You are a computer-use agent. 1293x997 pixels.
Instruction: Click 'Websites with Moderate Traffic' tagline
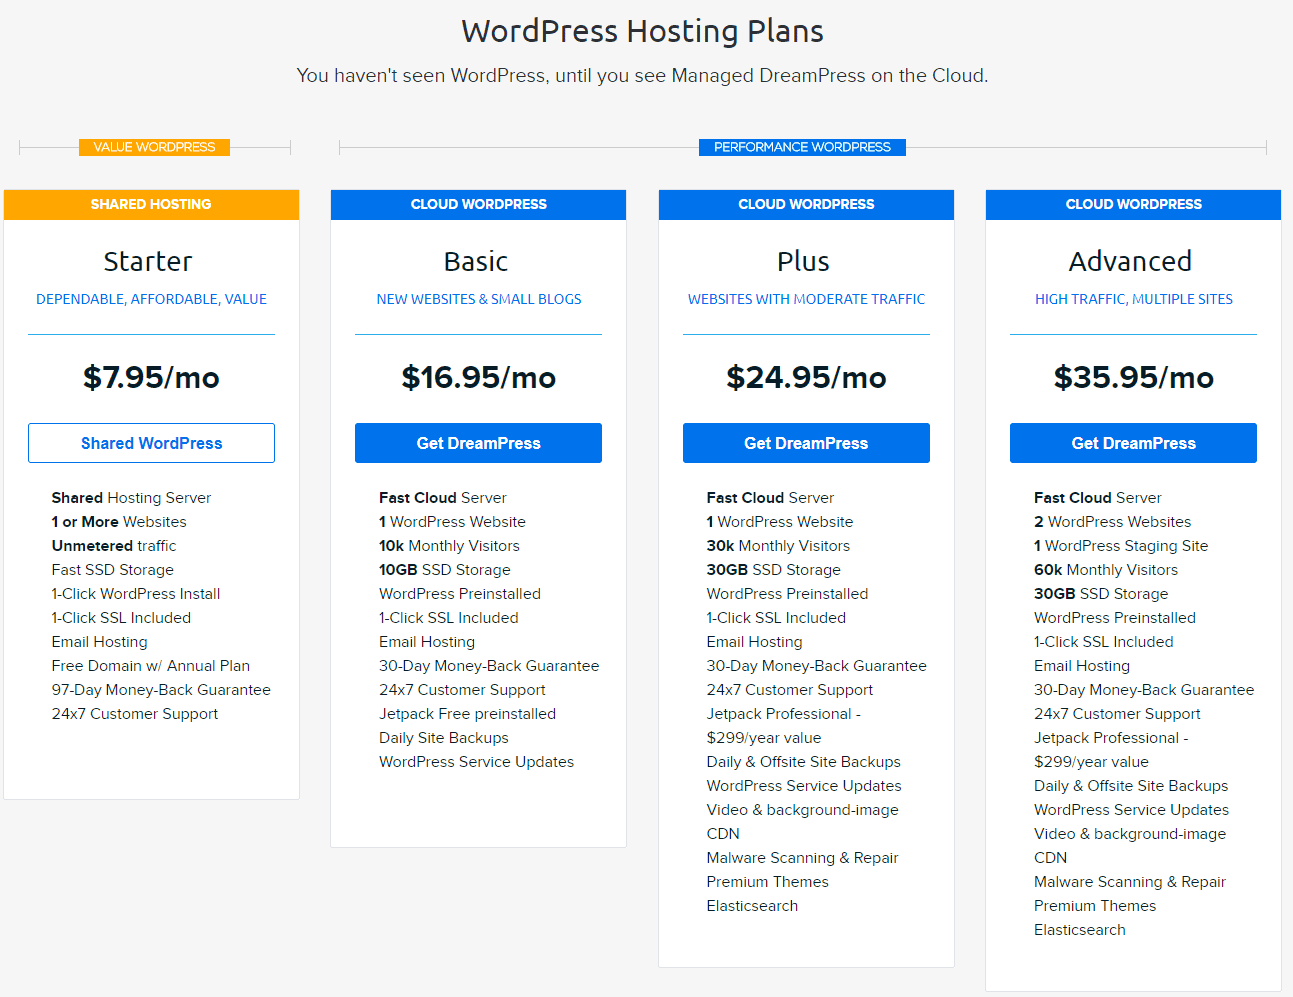(806, 299)
